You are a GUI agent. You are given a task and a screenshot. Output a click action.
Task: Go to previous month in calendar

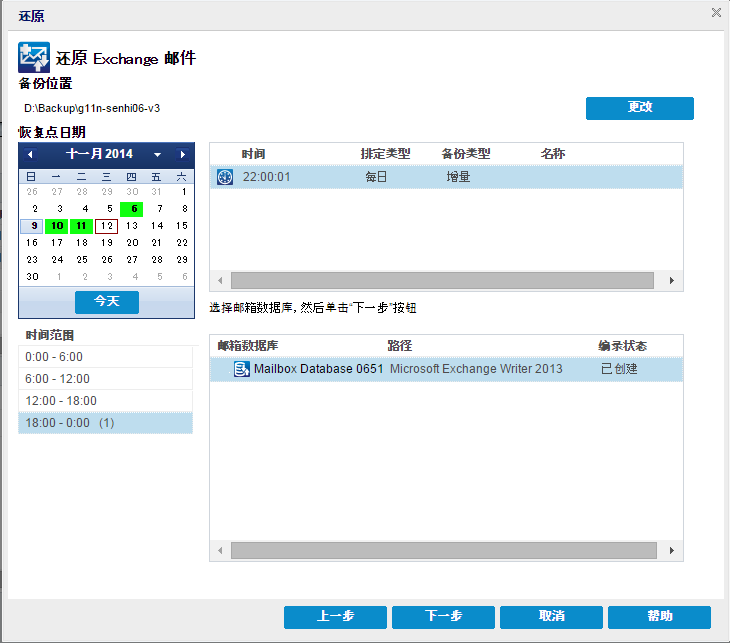[x=30, y=154]
